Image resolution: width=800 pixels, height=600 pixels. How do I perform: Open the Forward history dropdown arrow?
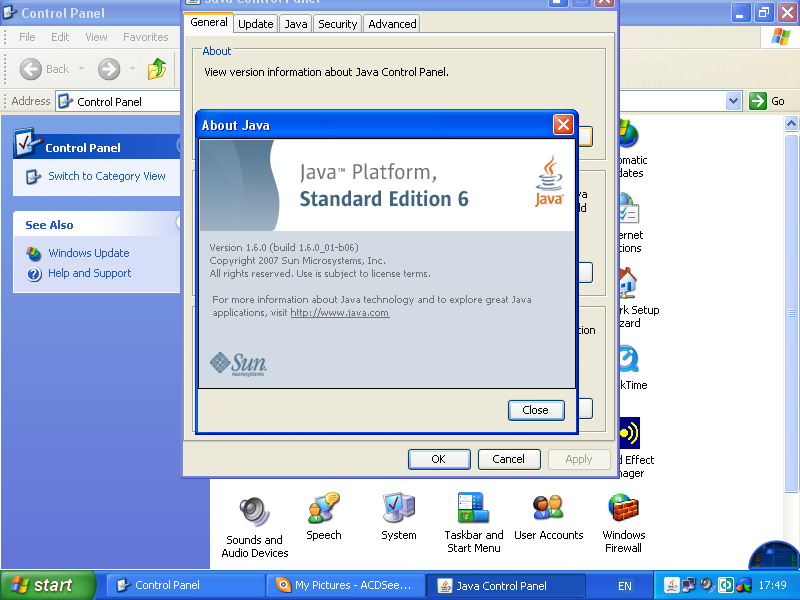132,68
